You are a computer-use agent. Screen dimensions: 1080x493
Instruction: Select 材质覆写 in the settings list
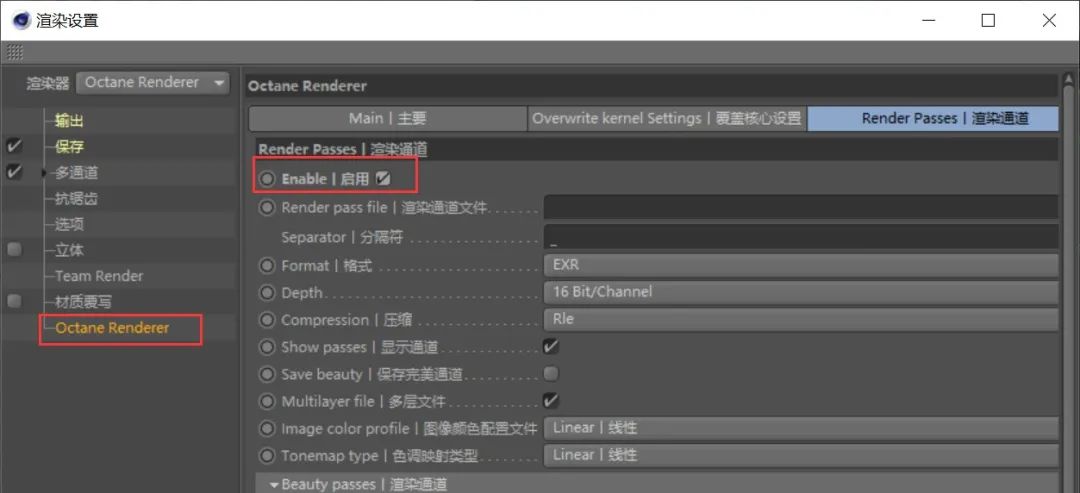coord(83,302)
